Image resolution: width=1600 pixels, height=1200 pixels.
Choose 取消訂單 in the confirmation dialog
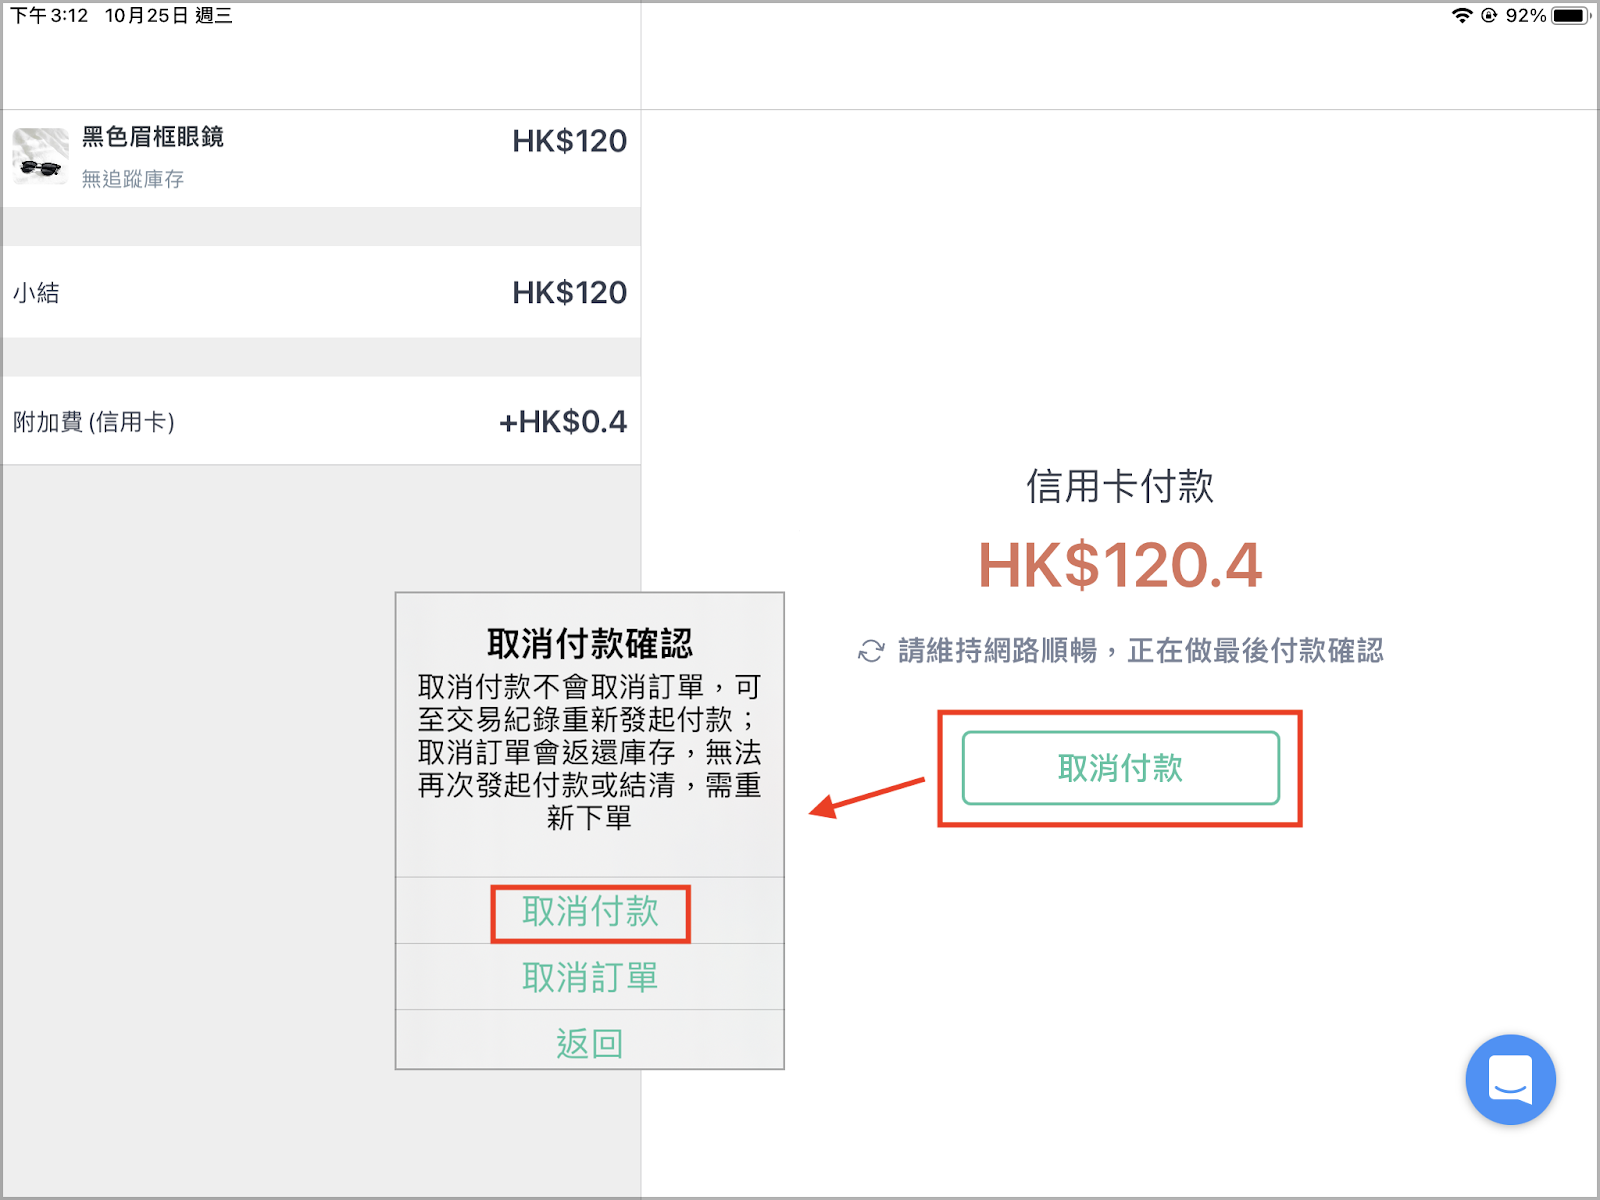pos(590,977)
